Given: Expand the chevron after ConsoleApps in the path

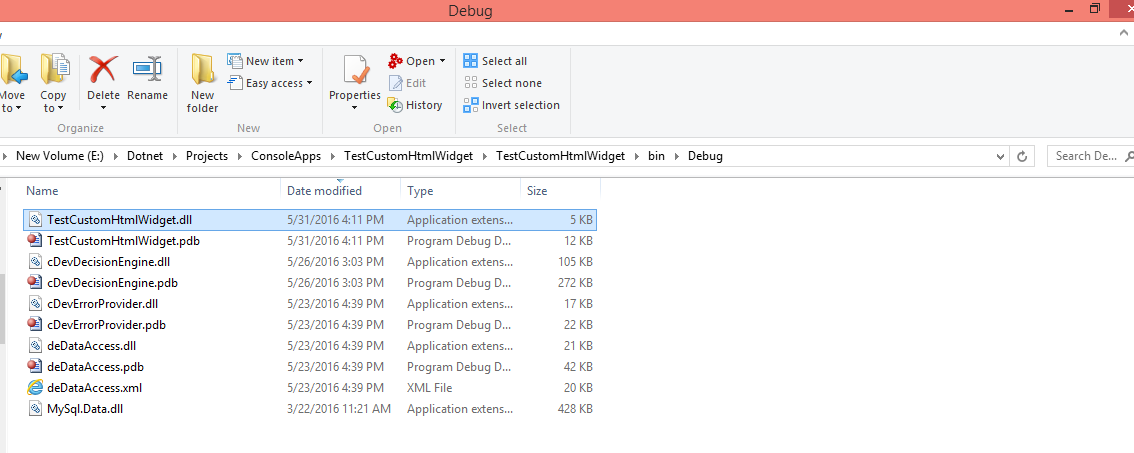Looking at the screenshot, I should 333,156.
